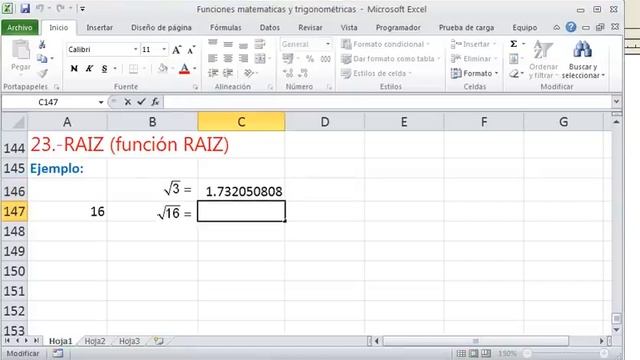Viewport: 640px width, 360px height.
Task: Click the fill color paint bucket
Action: pos(163,69)
